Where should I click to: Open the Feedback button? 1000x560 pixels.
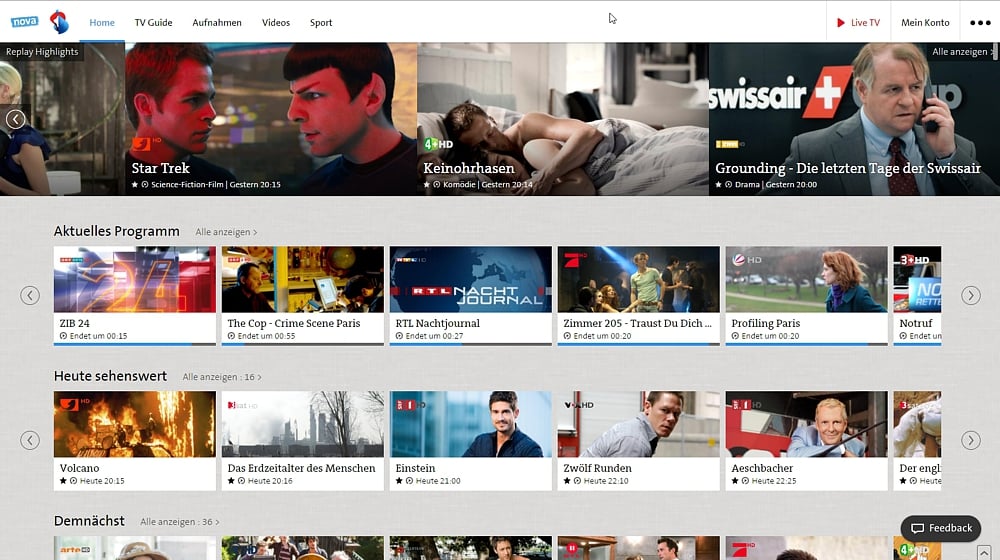point(941,528)
